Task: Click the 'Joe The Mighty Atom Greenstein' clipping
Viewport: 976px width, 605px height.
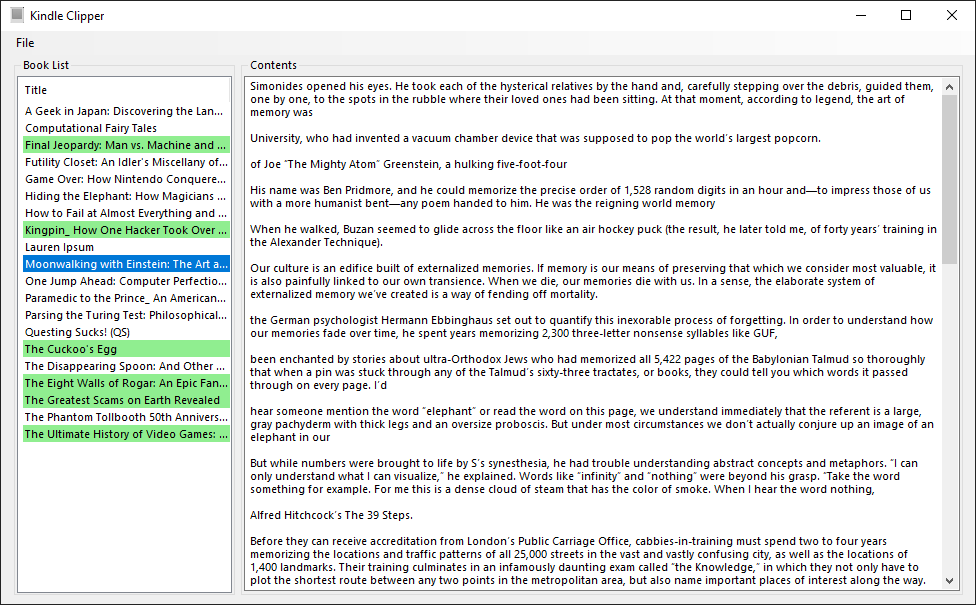Action: tap(408, 164)
